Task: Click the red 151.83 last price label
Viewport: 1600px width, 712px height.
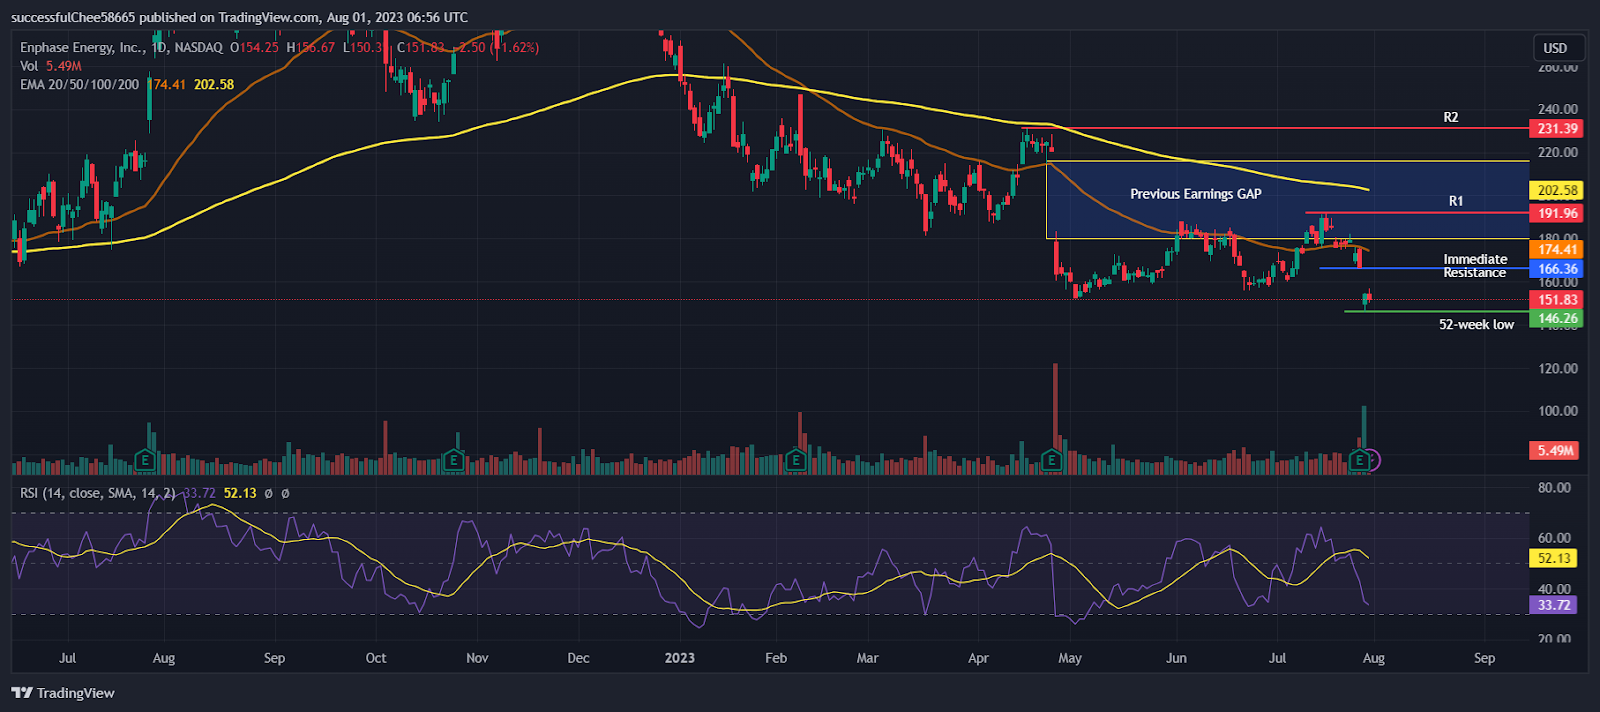Action: click(x=1557, y=300)
